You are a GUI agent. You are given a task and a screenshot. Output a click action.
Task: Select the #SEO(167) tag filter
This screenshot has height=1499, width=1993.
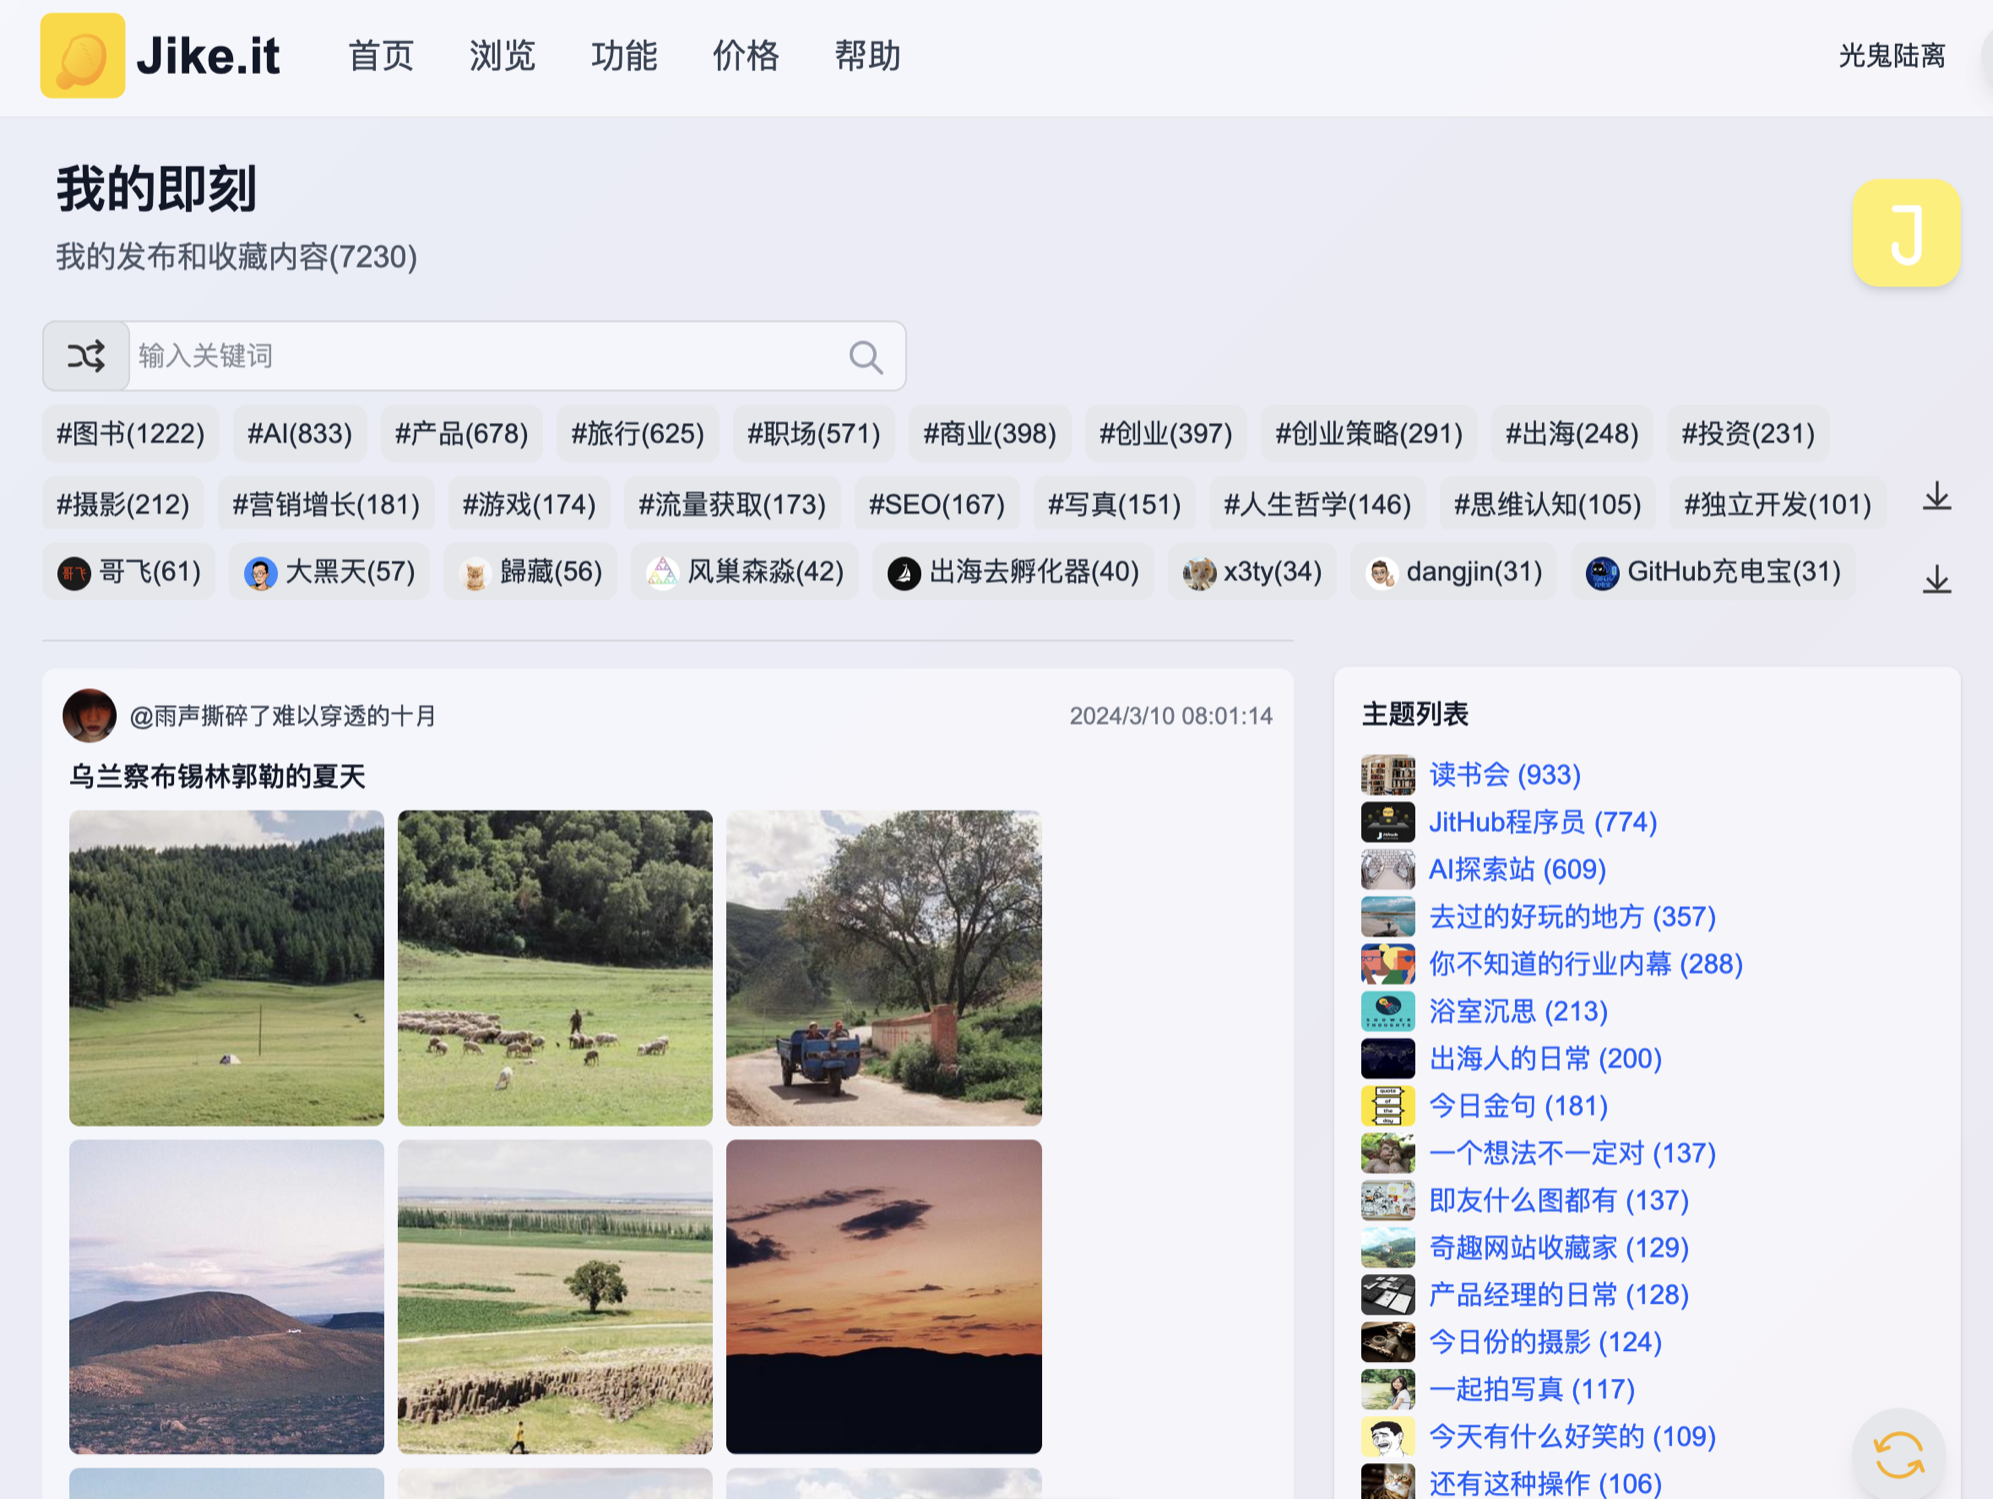point(936,504)
